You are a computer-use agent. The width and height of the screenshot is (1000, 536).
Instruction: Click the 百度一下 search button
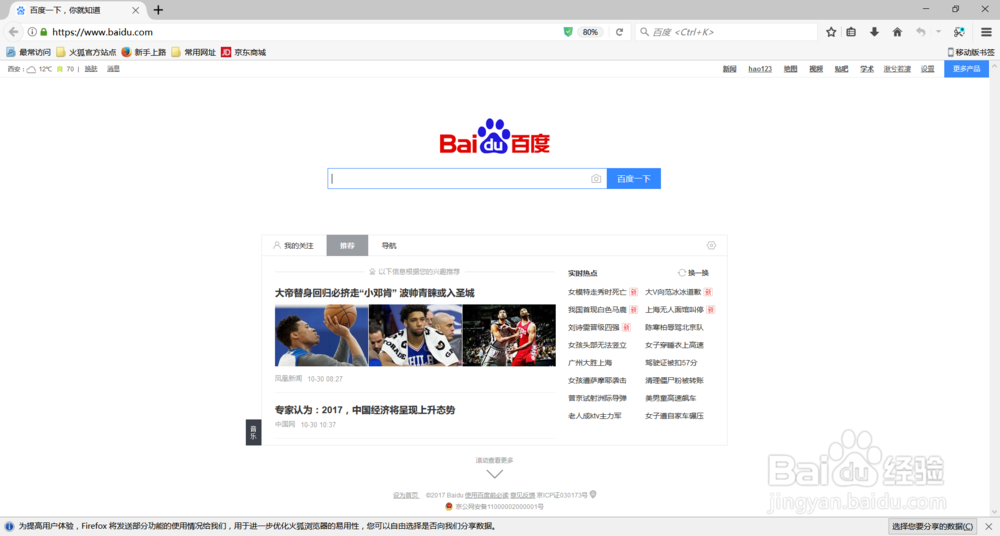pos(633,179)
